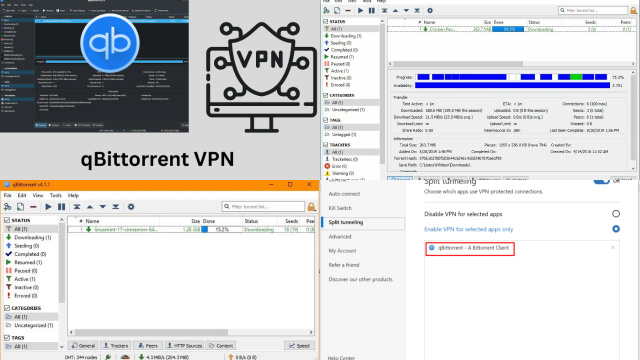Screen dimensions: 640x360
Task: Toggle alternative speed limits icon in status bar
Action: pyautogui.click(x=125, y=357)
